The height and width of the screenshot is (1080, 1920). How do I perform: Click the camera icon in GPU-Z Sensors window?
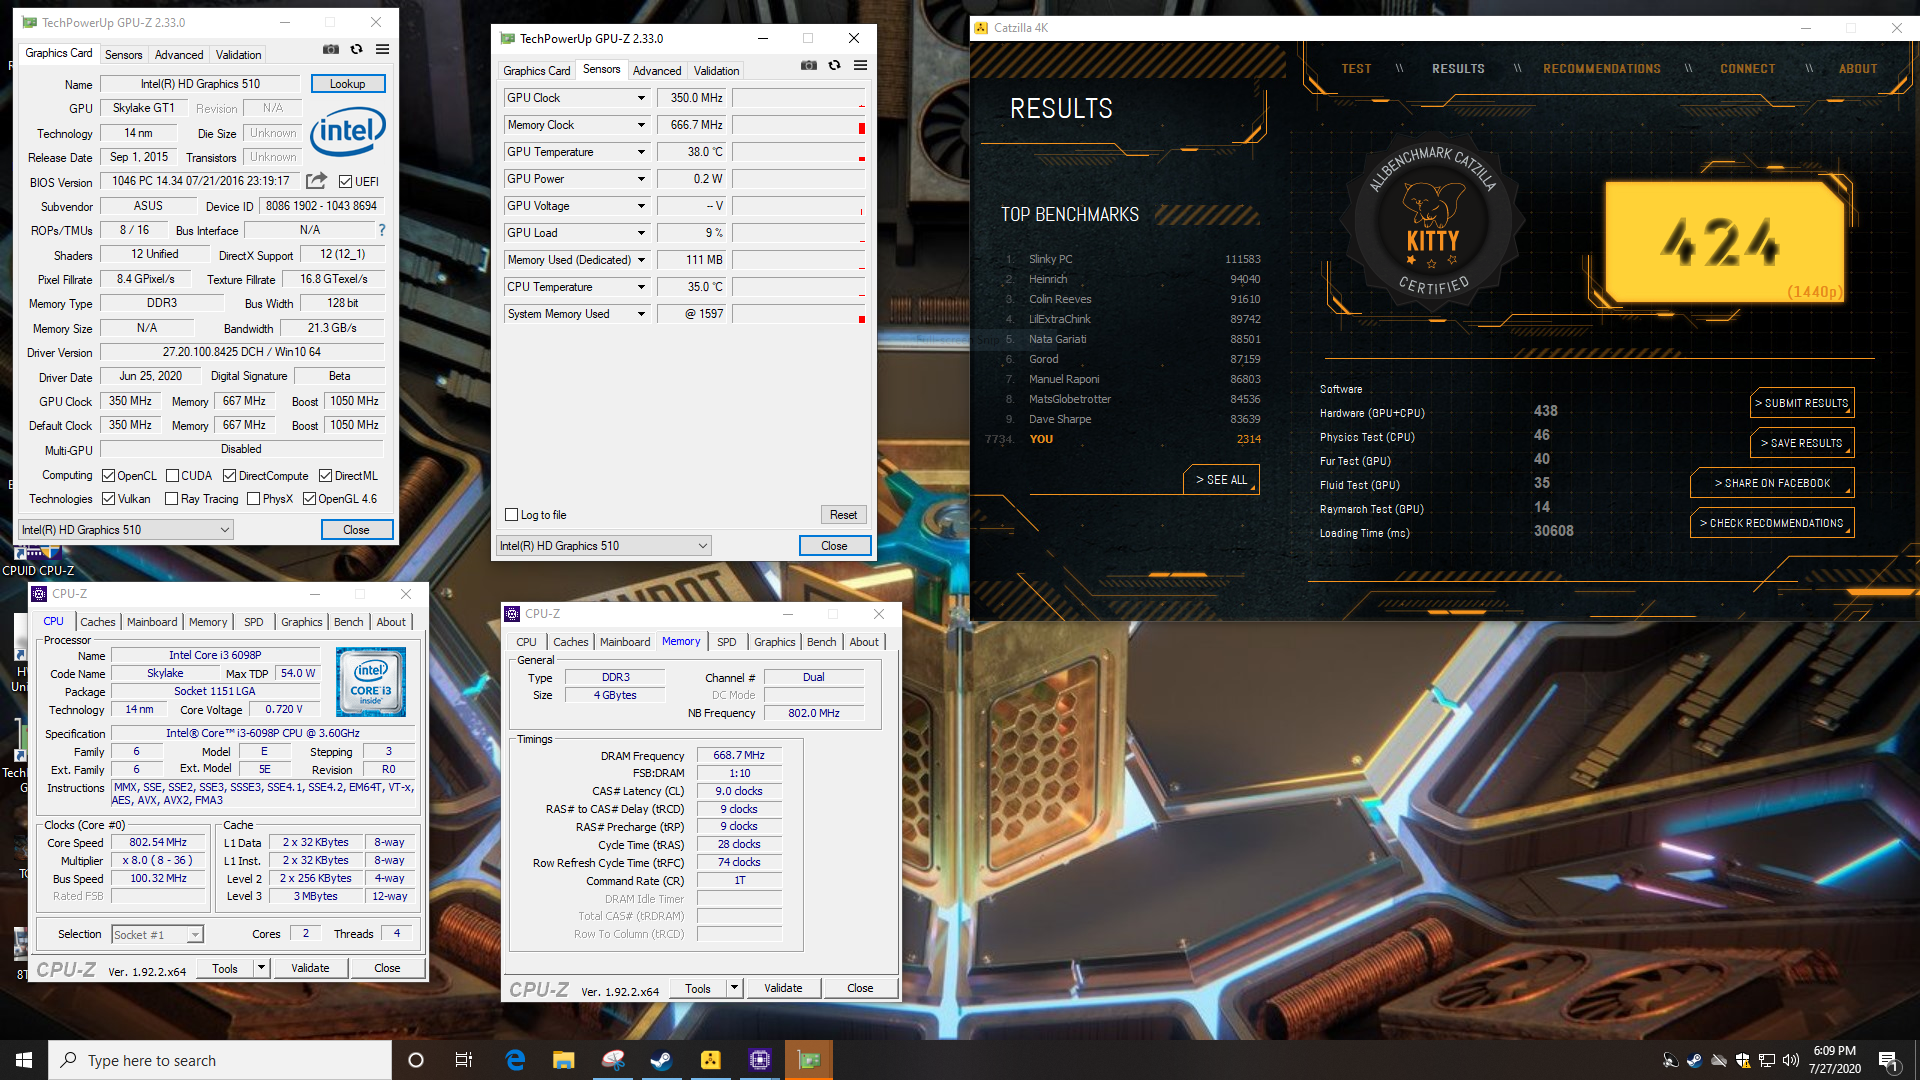pyautogui.click(x=809, y=66)
